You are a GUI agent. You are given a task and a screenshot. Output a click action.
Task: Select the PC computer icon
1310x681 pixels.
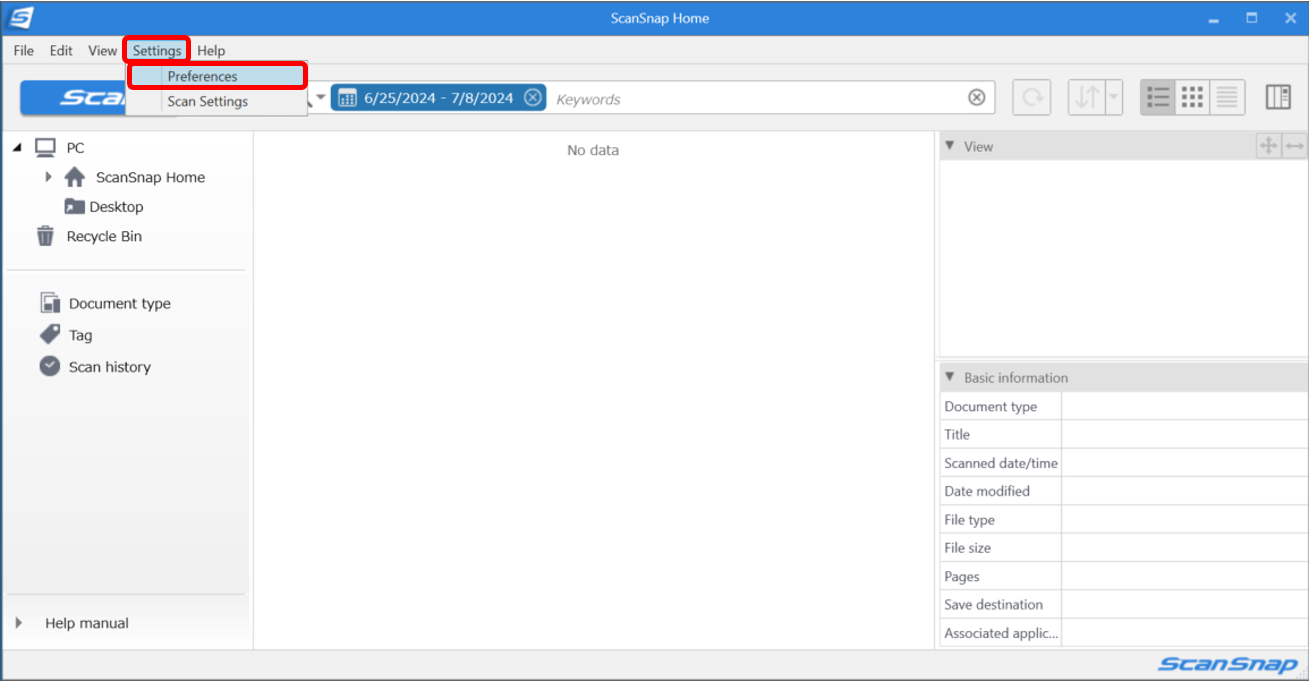click(x=45, y=148)
